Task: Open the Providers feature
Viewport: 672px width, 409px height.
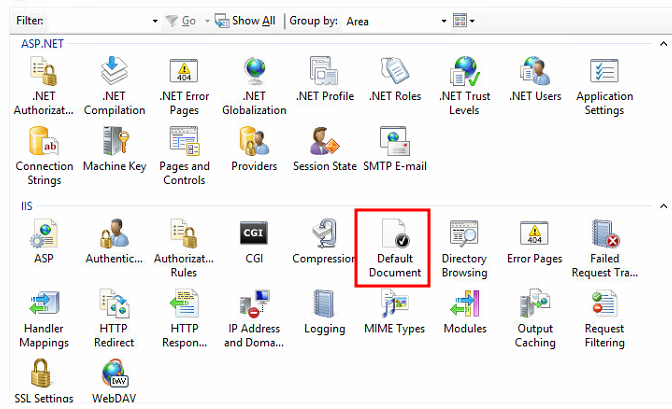Action: pos(254,150)
